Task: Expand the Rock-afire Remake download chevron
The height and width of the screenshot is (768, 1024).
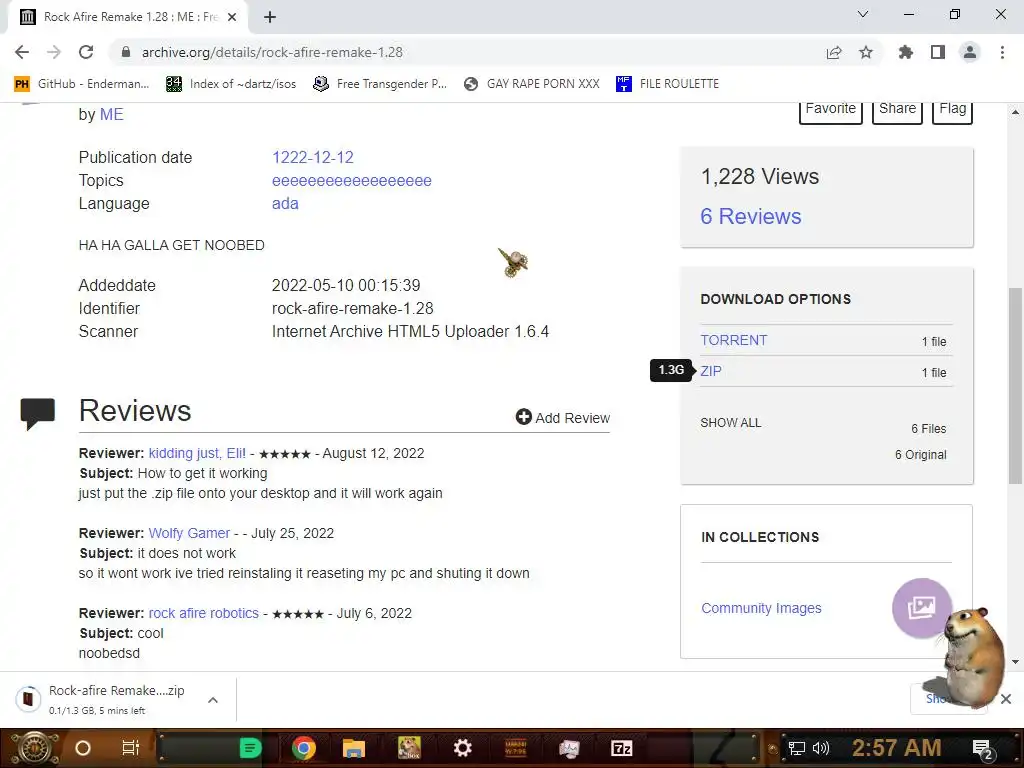Action: 213,699
